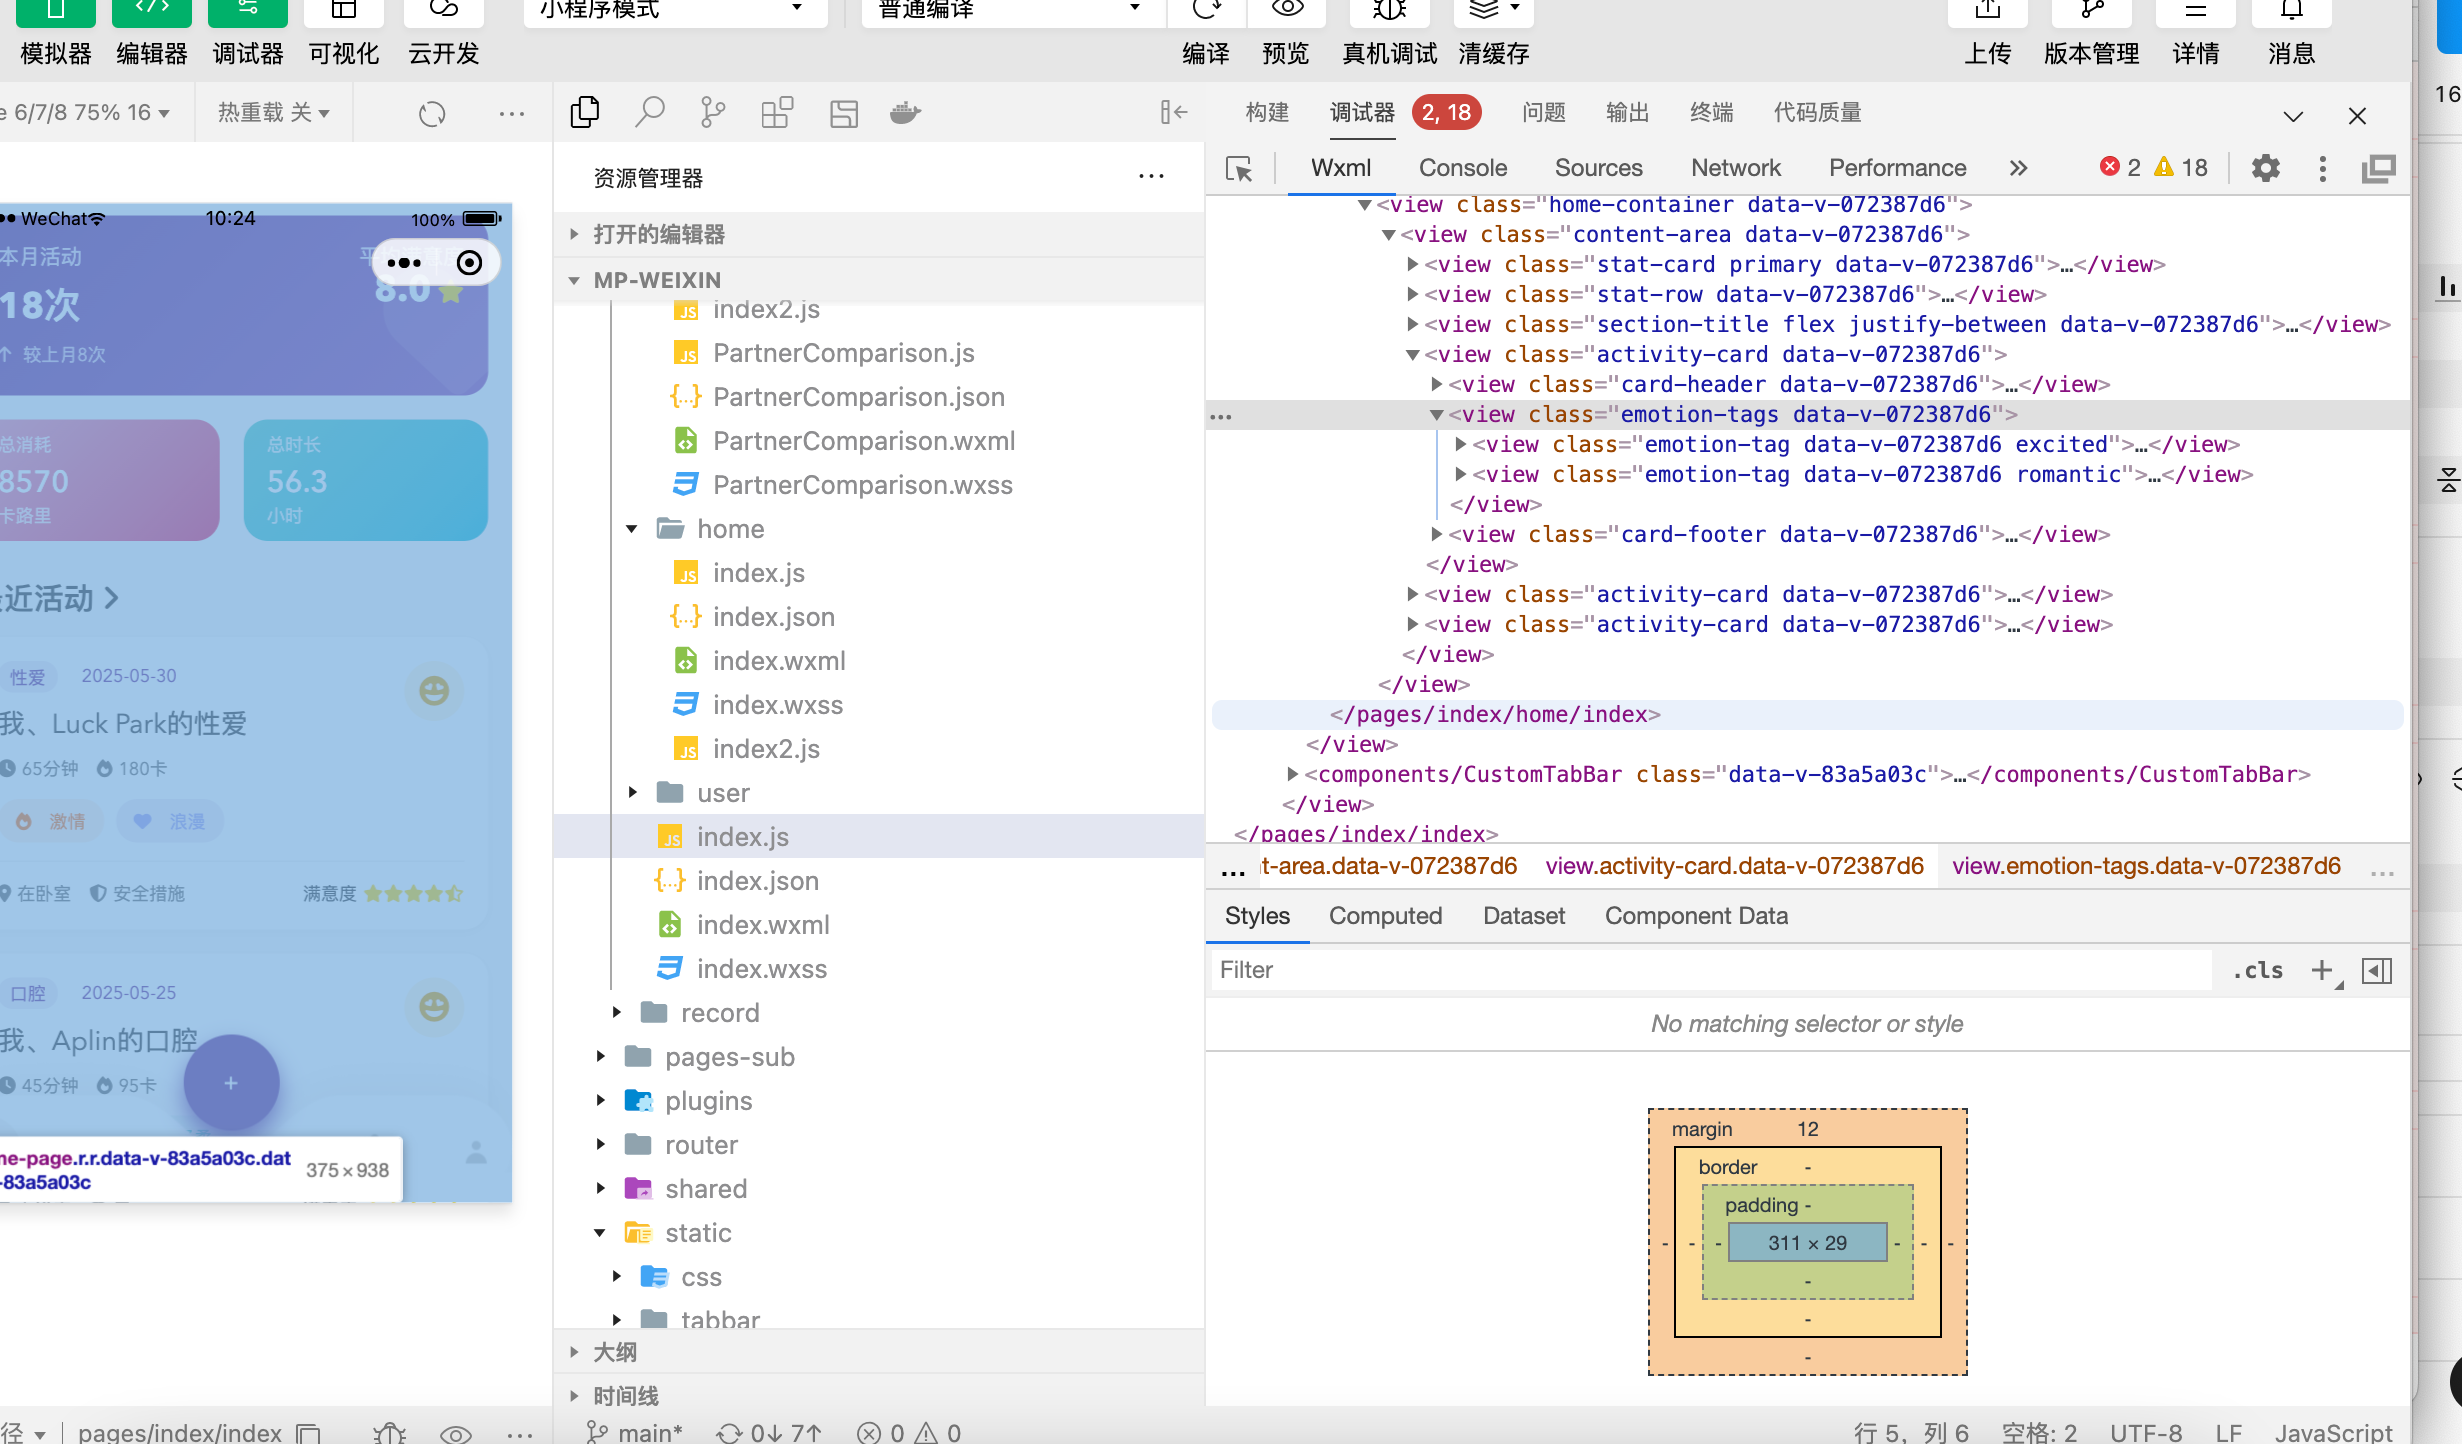Open the Dataset tab

(1524, 916)
